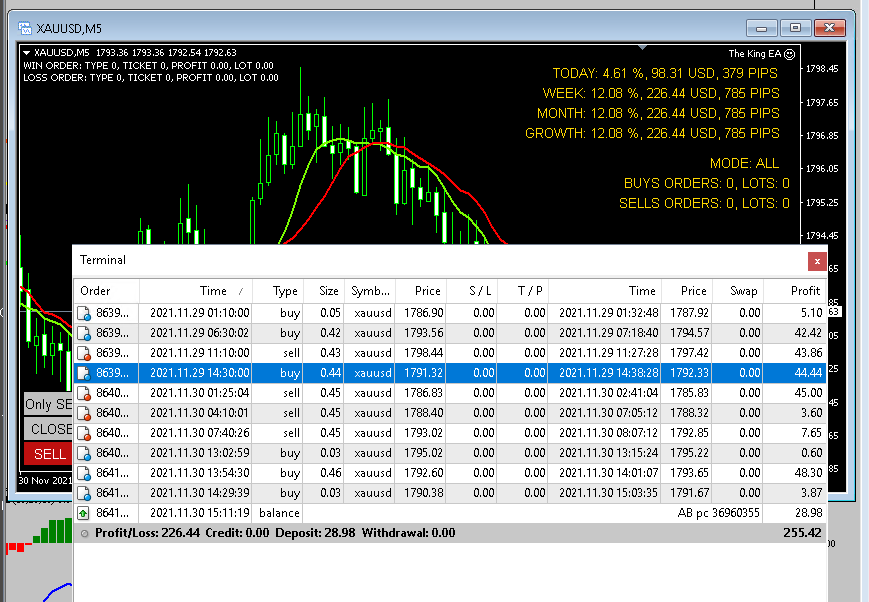Image resolution: width=869 pixels, height=602 pixels.
Task: Click the Only SE button on chart
Action: 48,404
